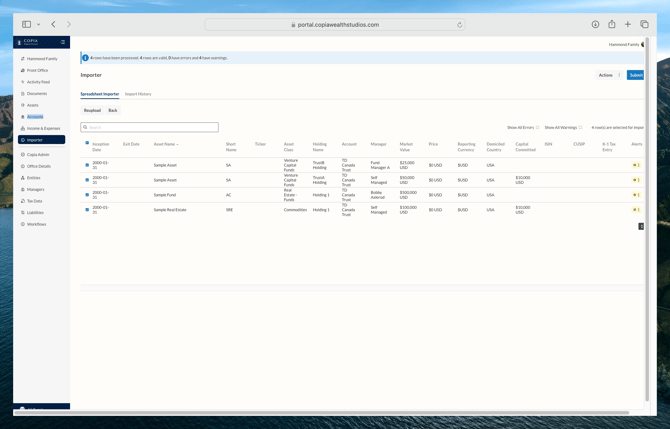Toggle the select-all checkbox in table header
This screenshot has height=429, width=670.
point(87,143)
